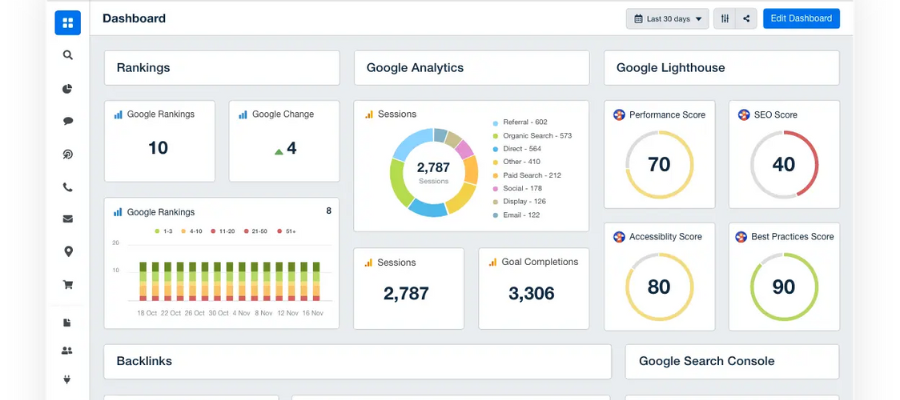Screen dimensions: 900x400
Task: Click the Google Rankings value 10
Action: point(158,148)
